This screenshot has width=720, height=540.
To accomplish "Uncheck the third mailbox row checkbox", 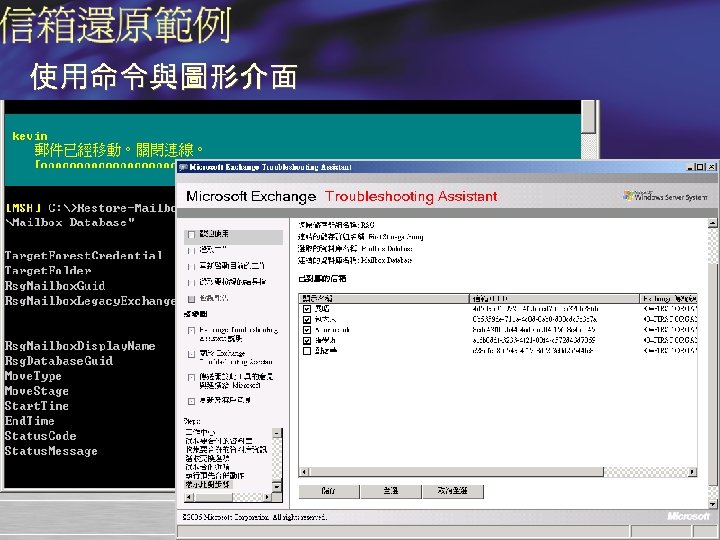I will tap(307, 330).
